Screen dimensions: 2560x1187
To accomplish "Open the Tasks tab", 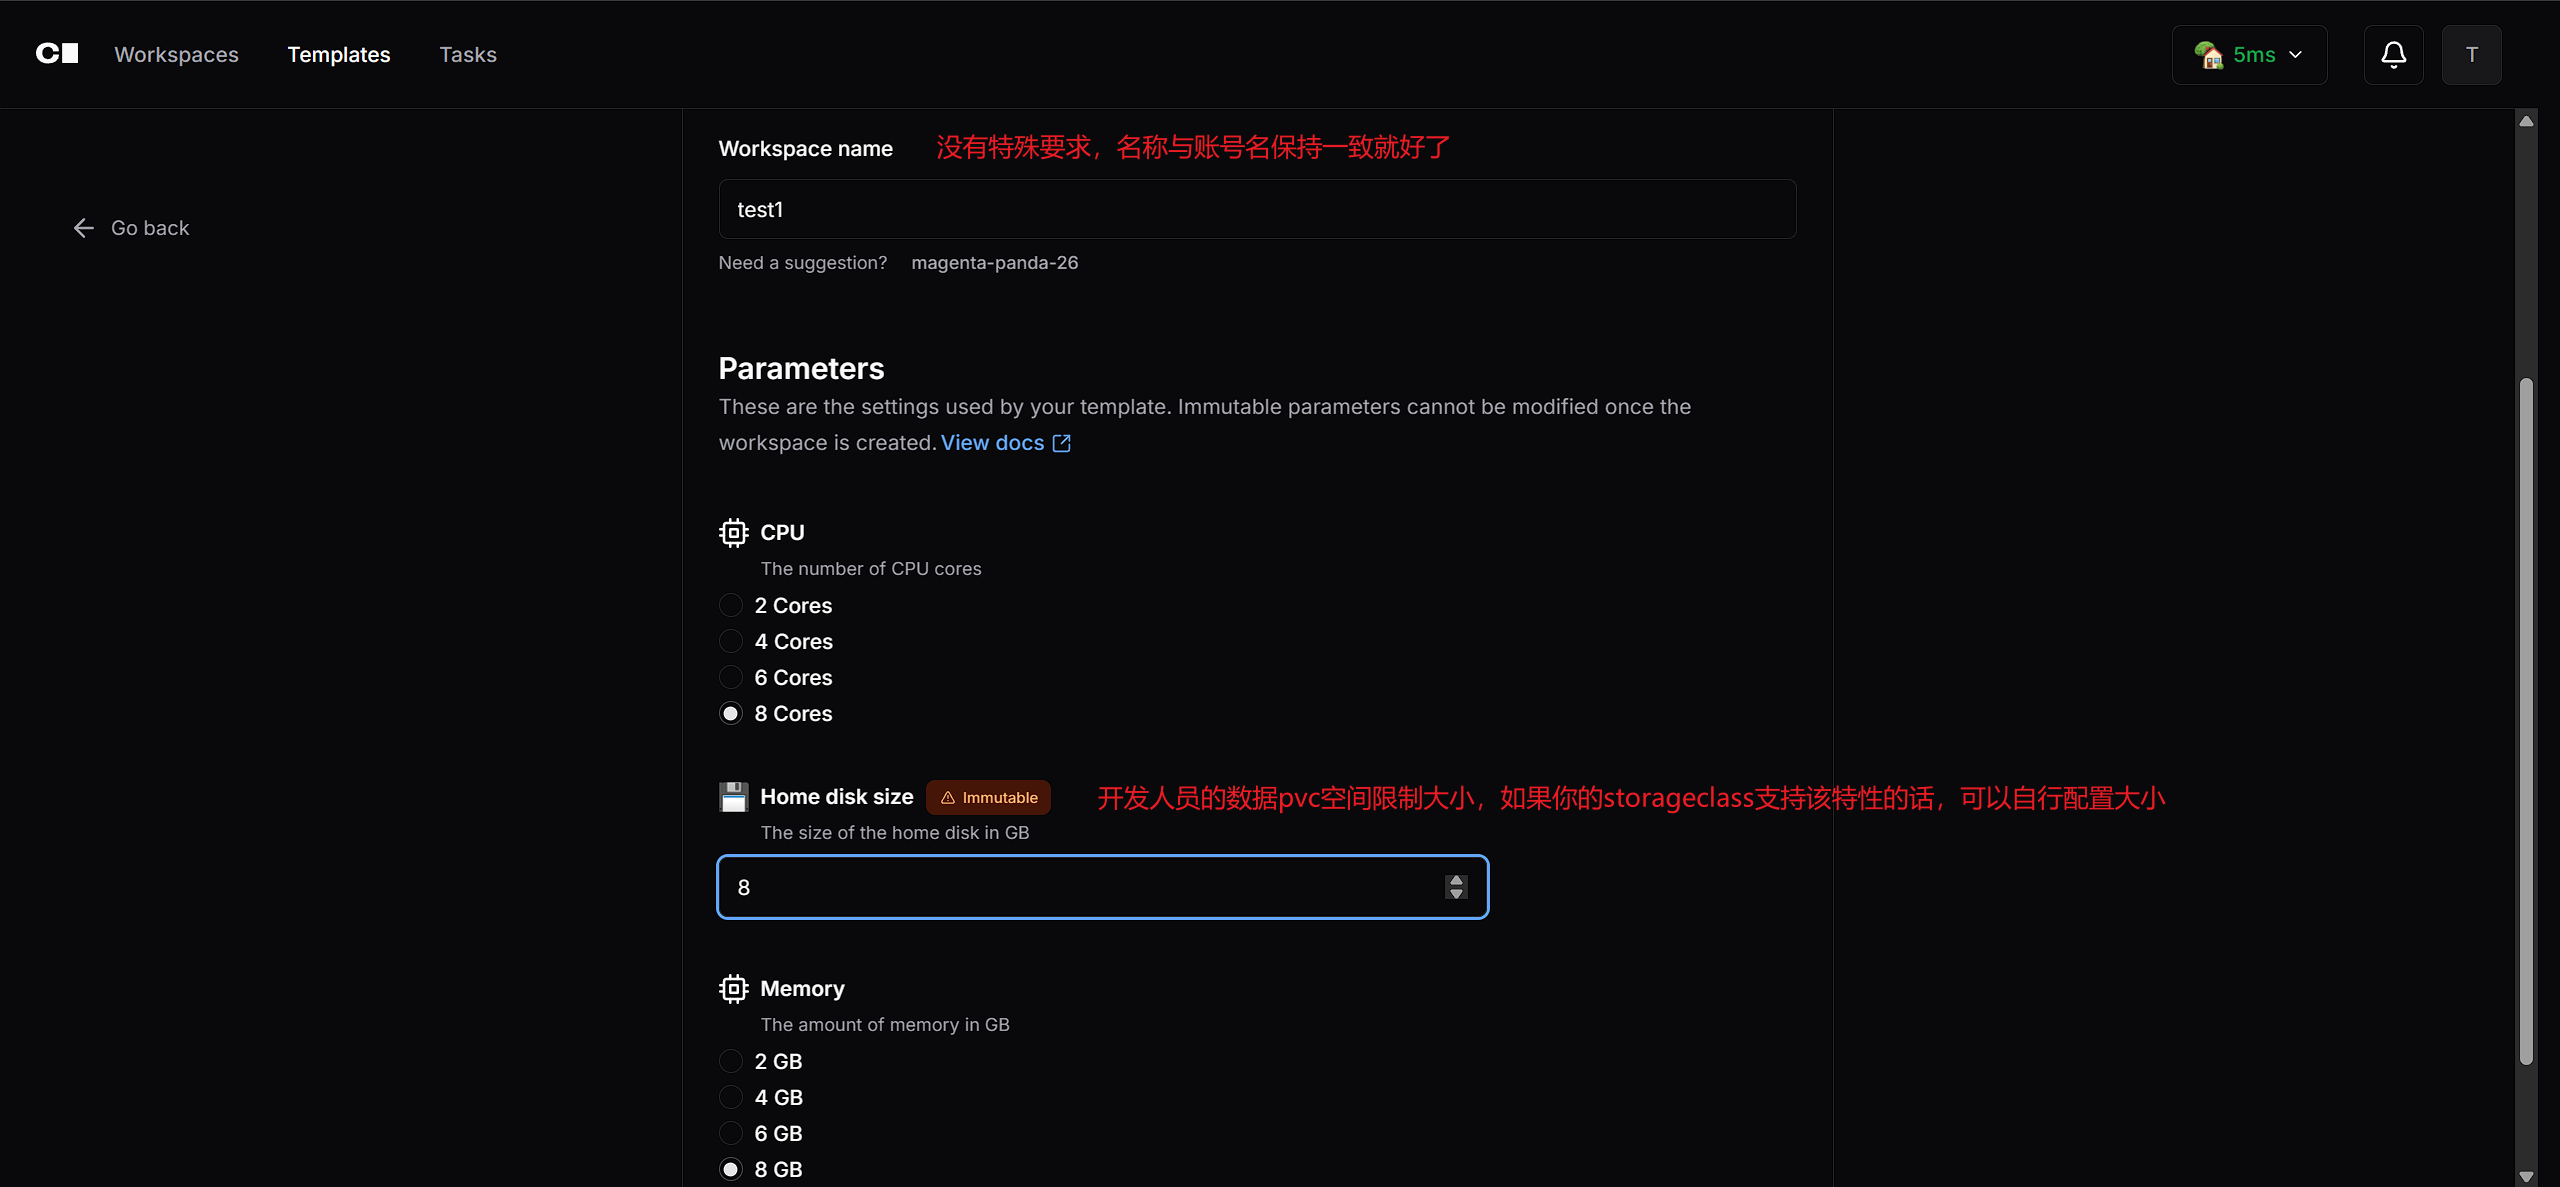I will pyautogui.click(x=468, y=55).
